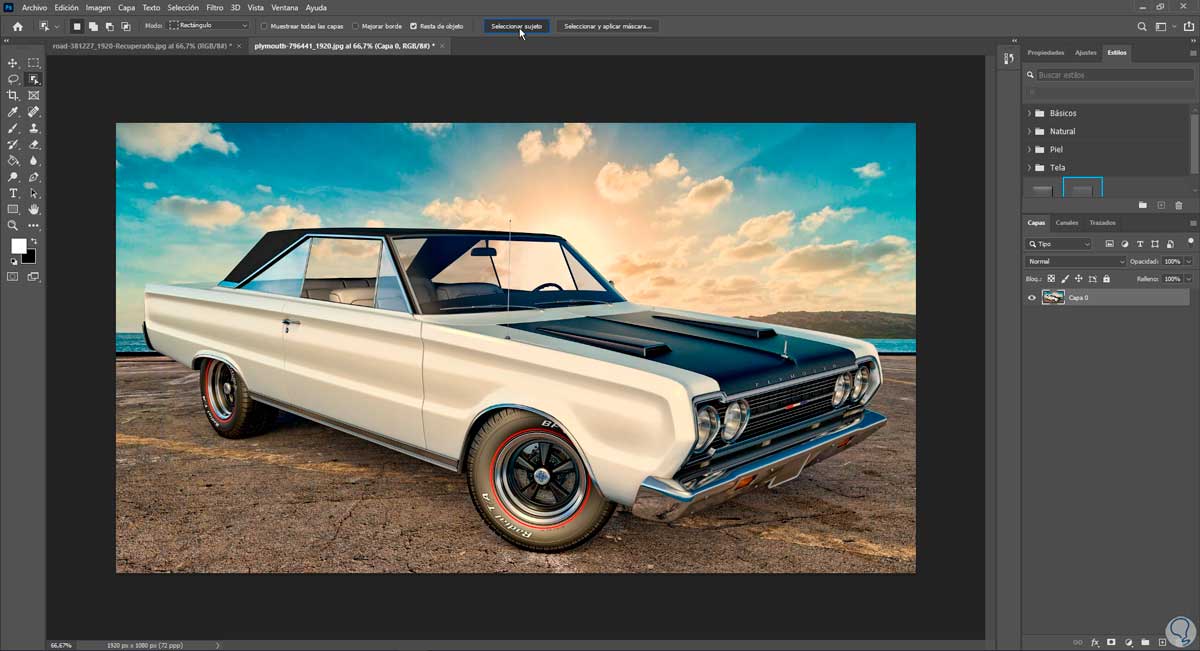Image resolution: width=1200 pixels, height=651 pixels.
Task: Click the Zoom tool in toolbar
Action: click(x=13, y=226)
